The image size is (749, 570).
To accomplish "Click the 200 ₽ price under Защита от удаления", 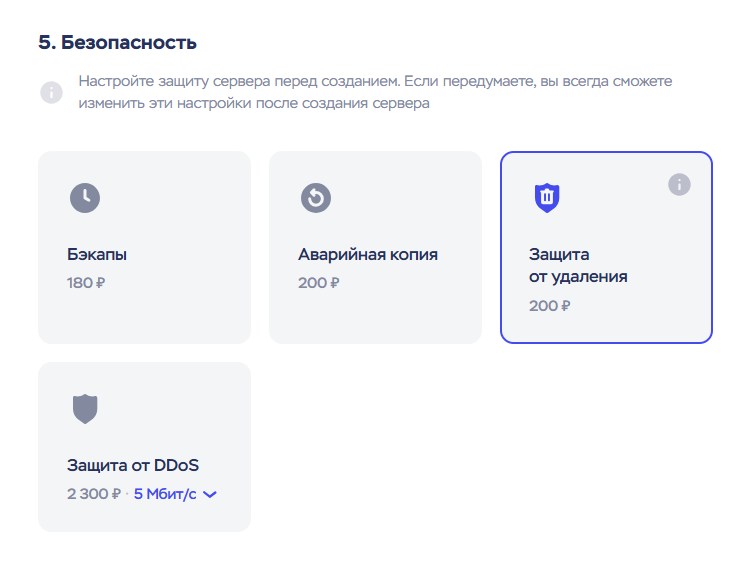I will pos(549,306).
